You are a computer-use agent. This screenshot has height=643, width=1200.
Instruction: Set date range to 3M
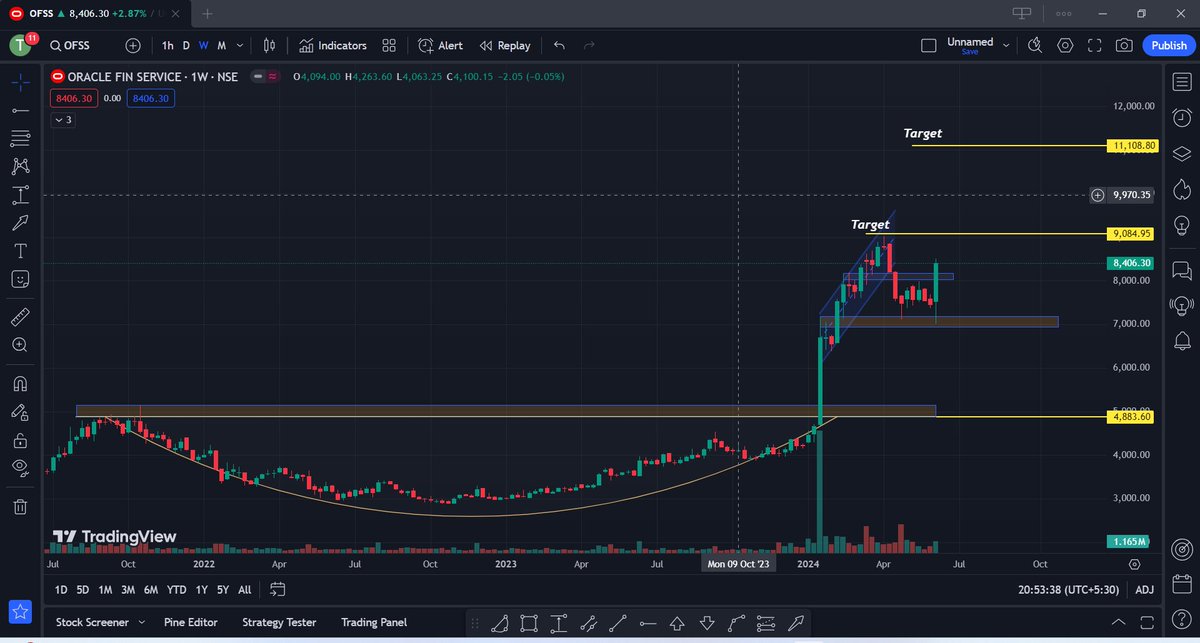pos(128,590)
